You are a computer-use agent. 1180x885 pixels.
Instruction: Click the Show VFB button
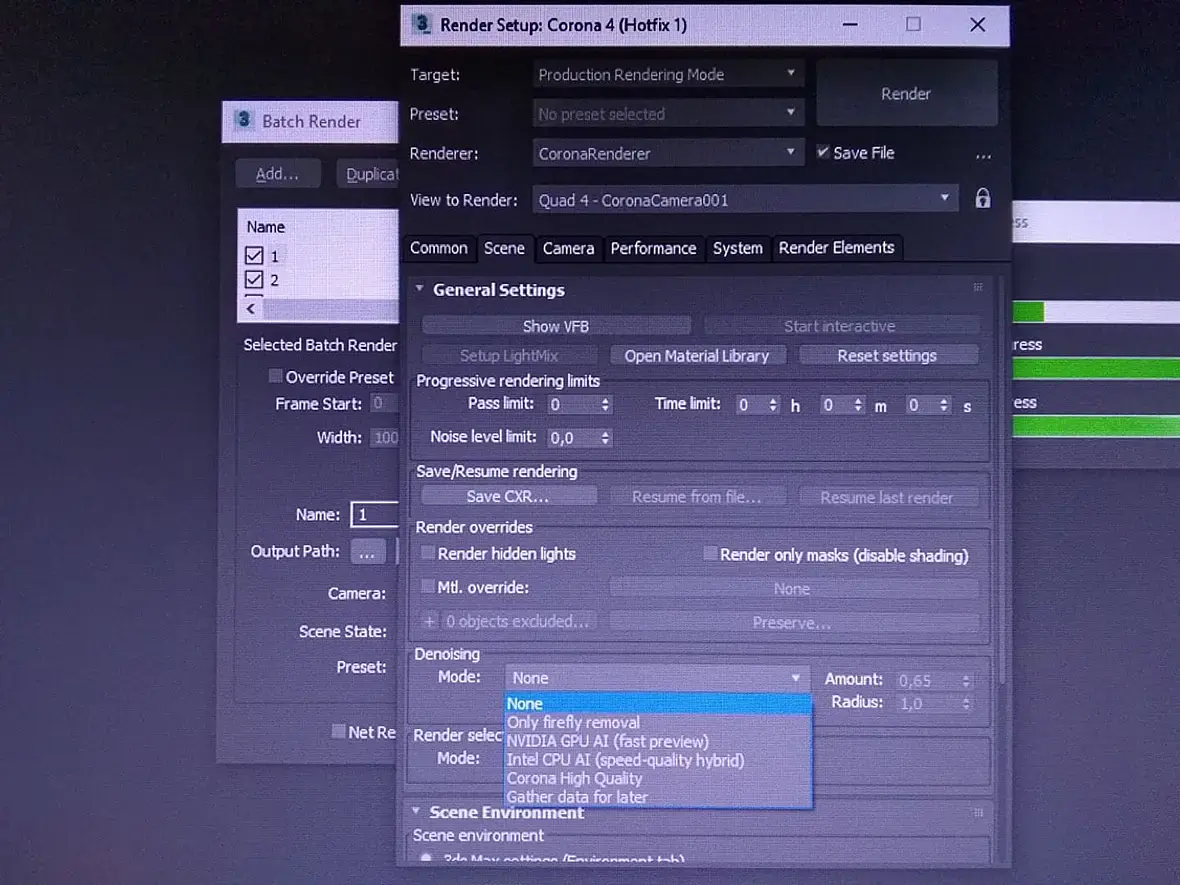point(556,326)
